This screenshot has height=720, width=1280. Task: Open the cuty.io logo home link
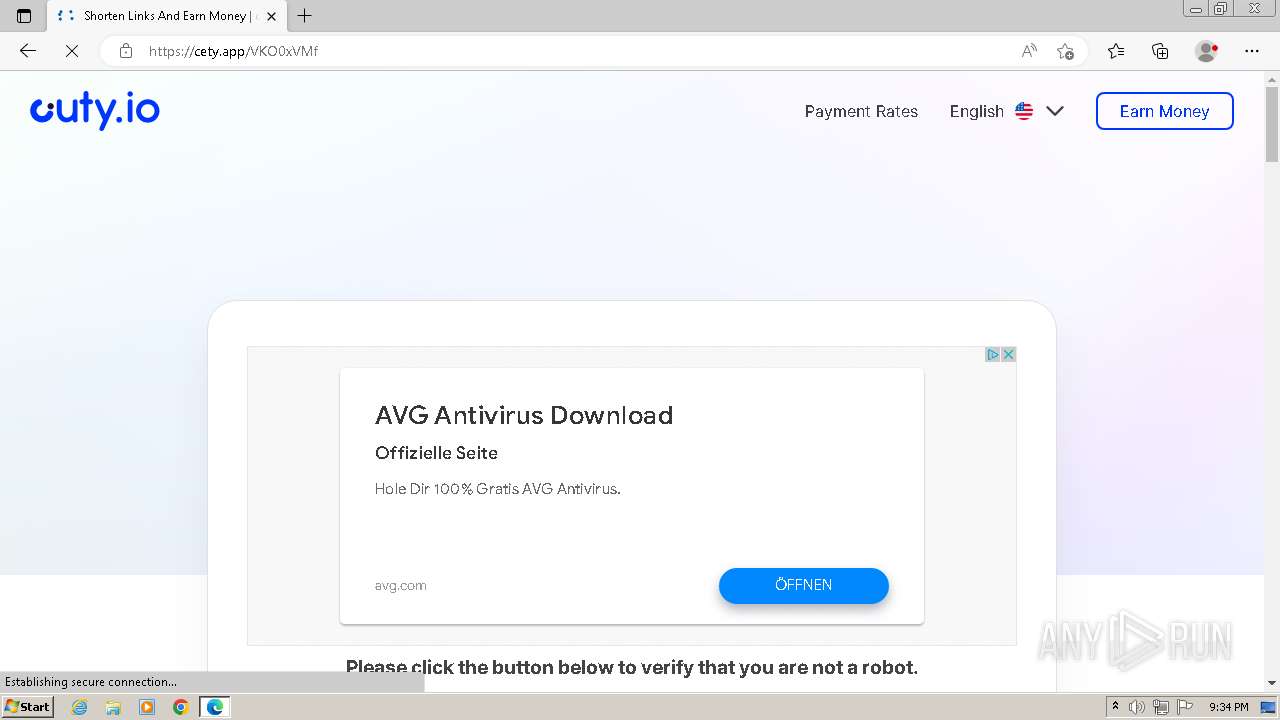(95, 111)
